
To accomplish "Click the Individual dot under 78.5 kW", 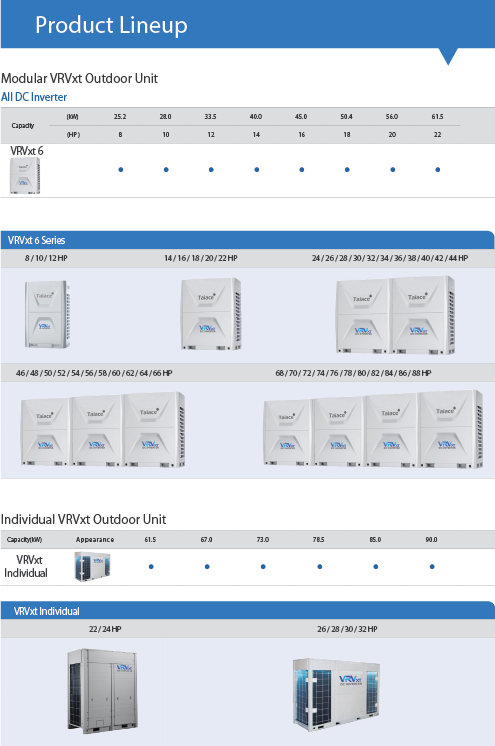I will point(319,567).
